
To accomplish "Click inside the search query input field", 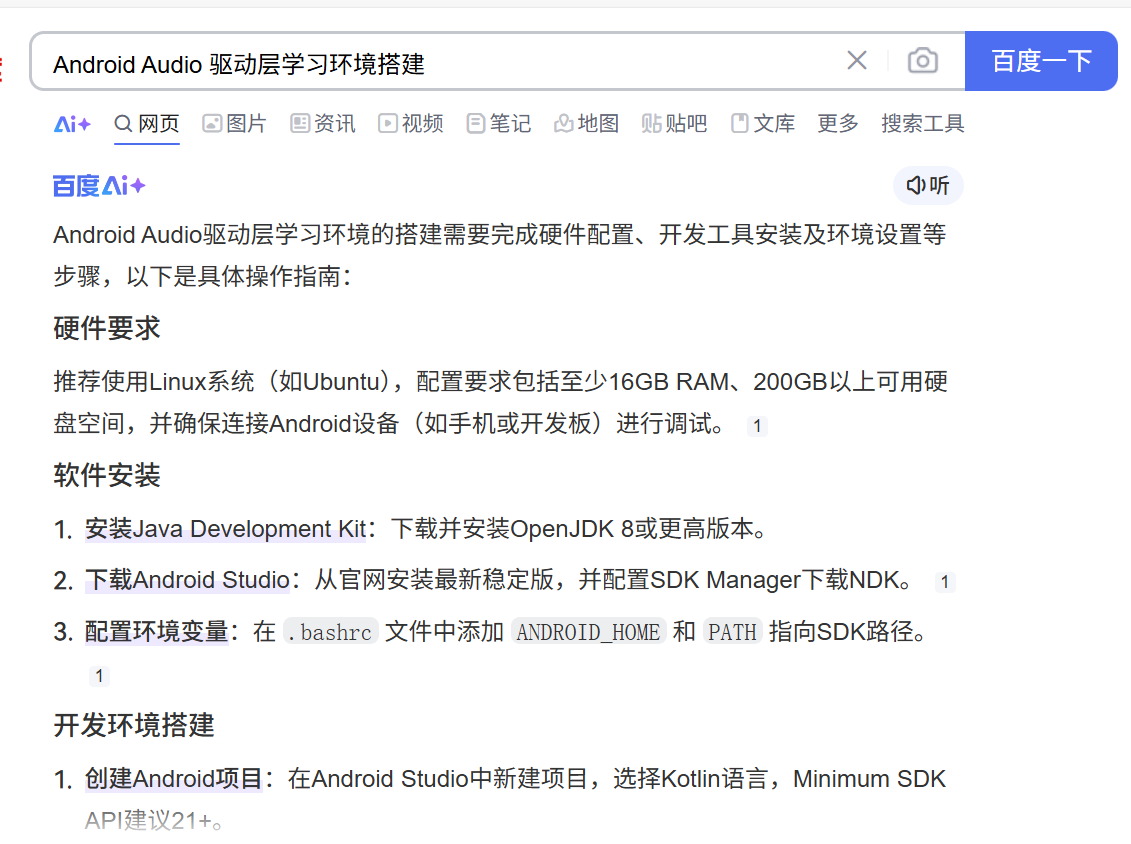I will pyautogui.click(x=430, y=63).
